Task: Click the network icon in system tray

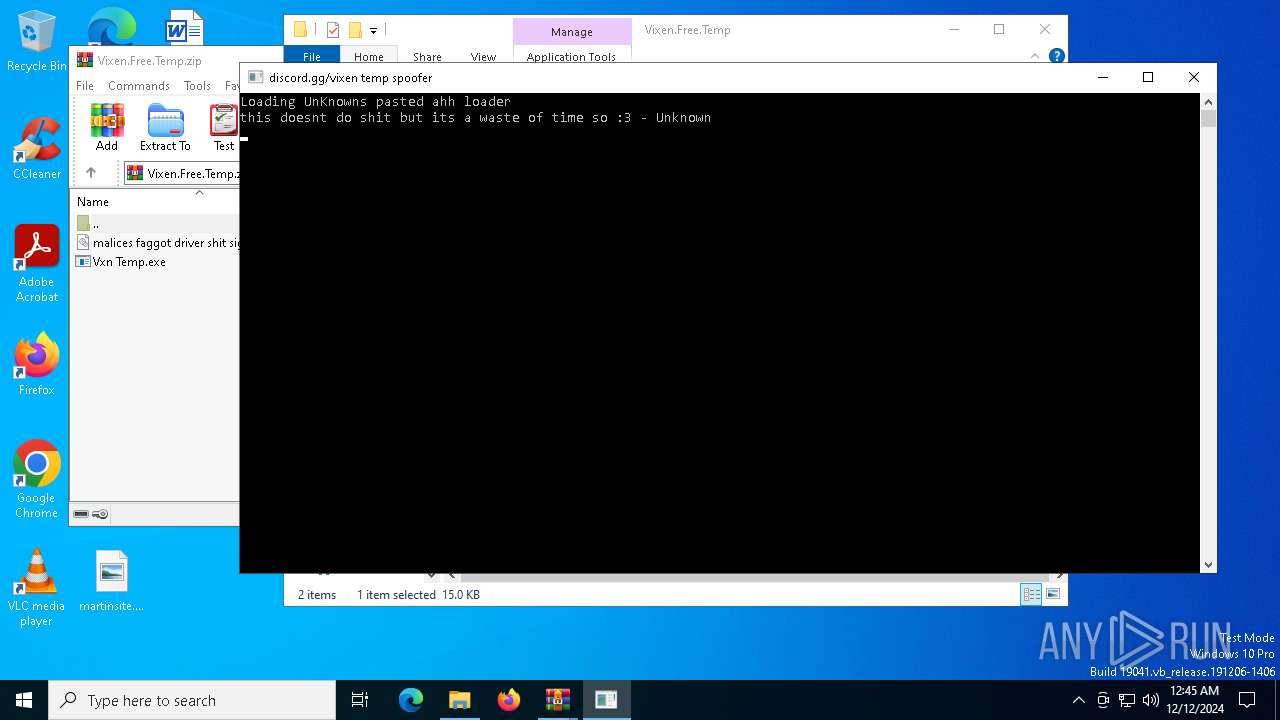Action: coord(1126,700)
